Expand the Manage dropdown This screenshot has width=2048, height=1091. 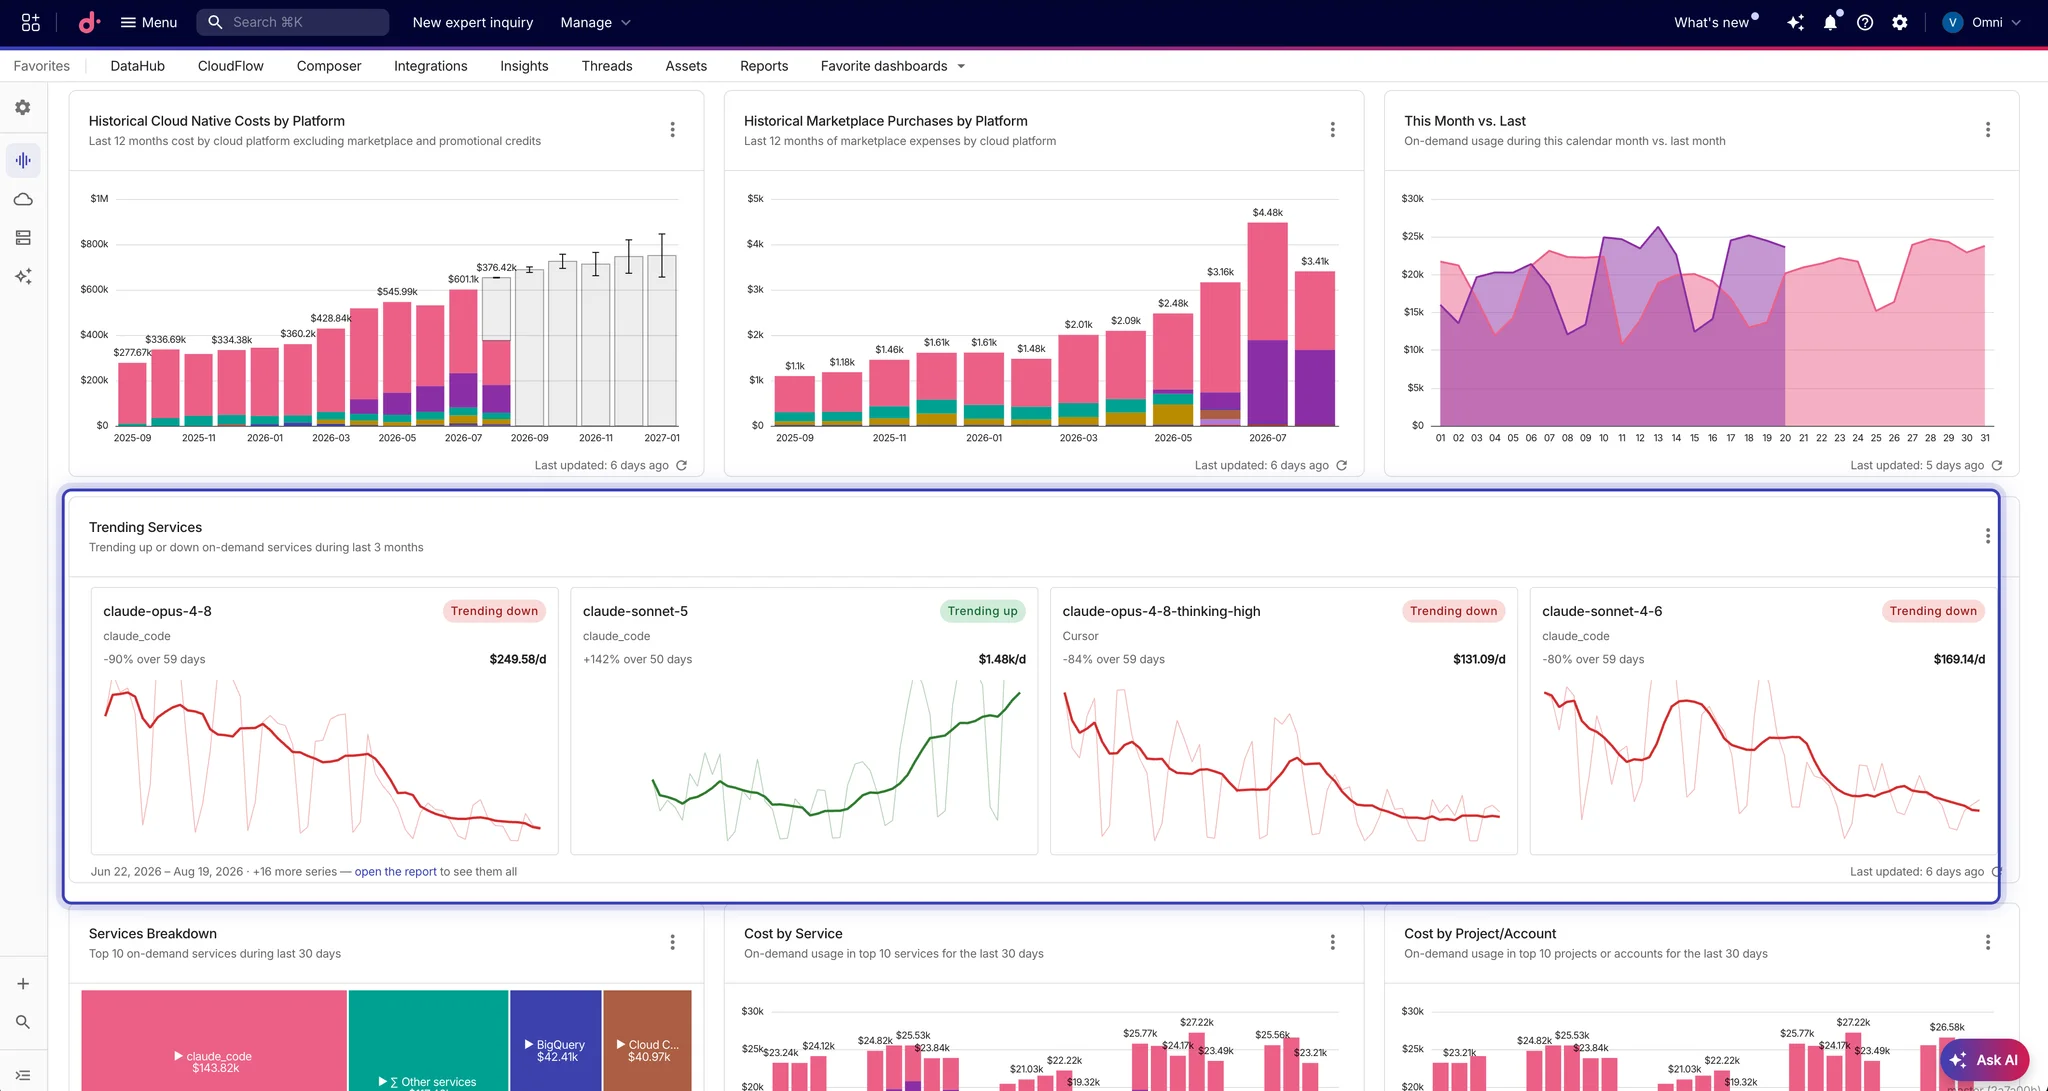(595, 22)
